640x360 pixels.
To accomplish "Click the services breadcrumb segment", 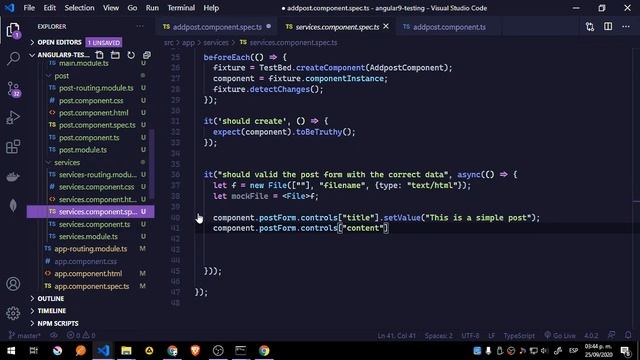I will (216, 42).
